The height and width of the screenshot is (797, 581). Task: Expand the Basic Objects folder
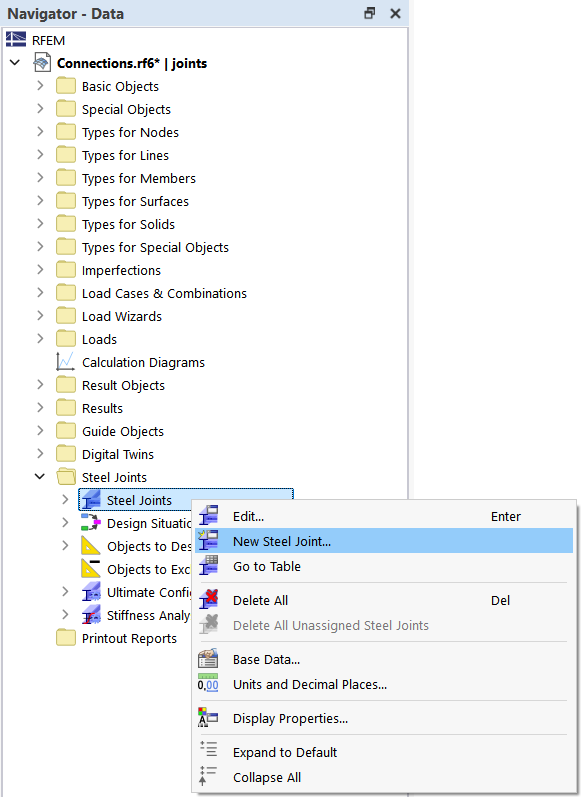(x=40, y=85)
